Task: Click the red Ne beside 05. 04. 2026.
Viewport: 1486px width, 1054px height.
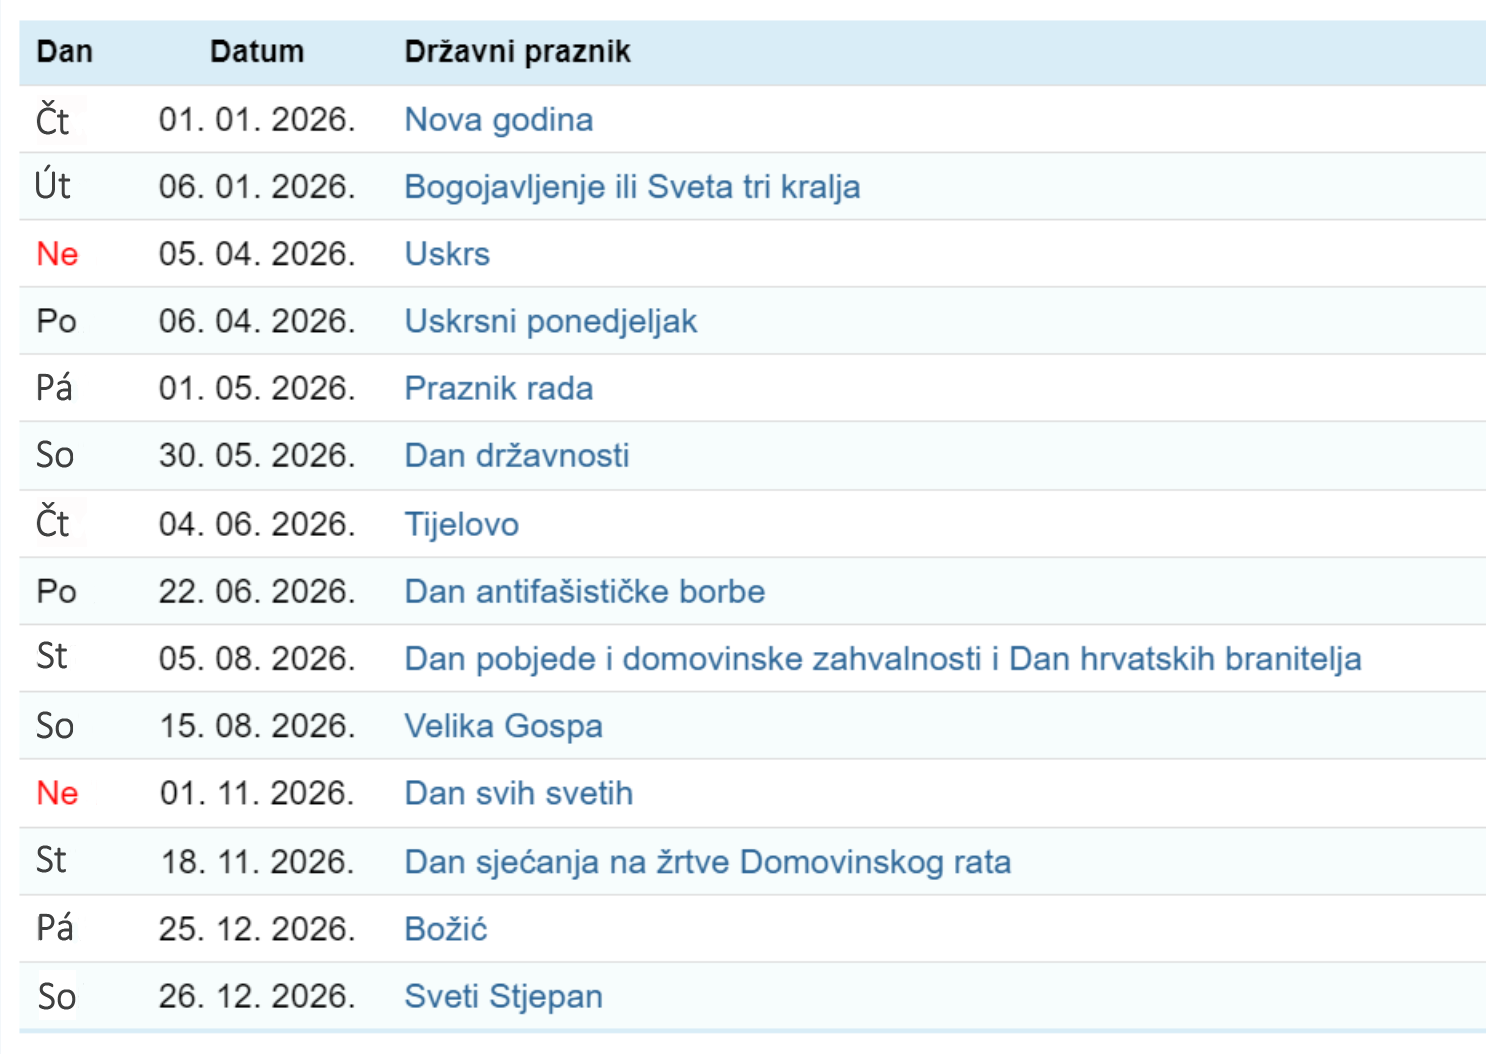Action: [x=57, y=254]
